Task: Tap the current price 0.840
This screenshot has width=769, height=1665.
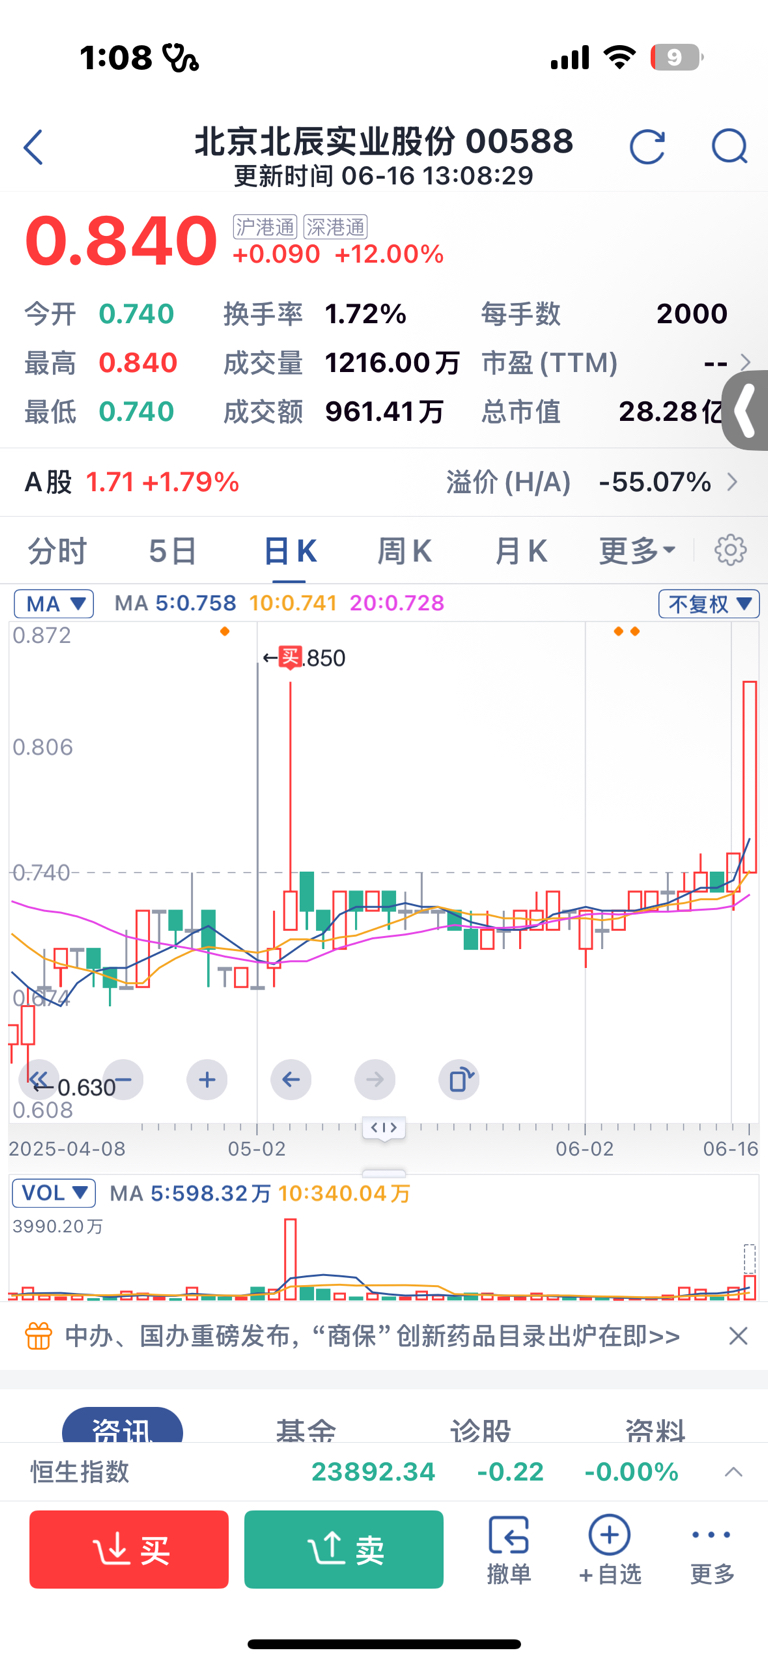Action: pos(120,240)
